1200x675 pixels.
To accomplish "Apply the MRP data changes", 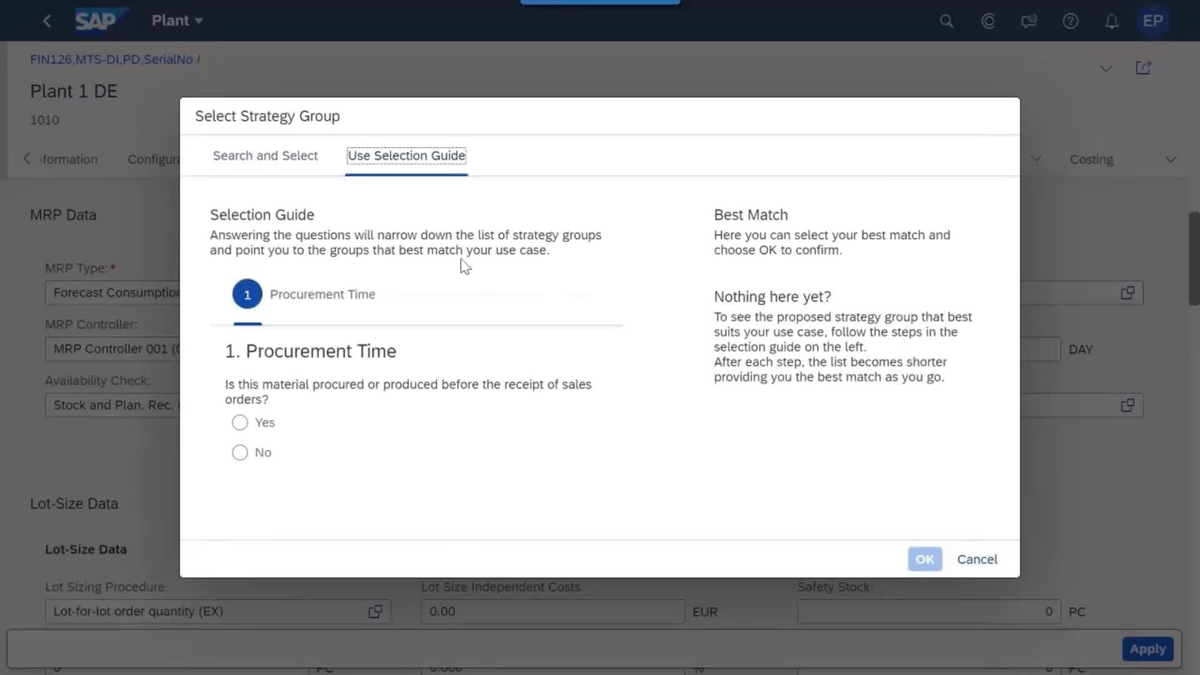I will [1147, 648].
